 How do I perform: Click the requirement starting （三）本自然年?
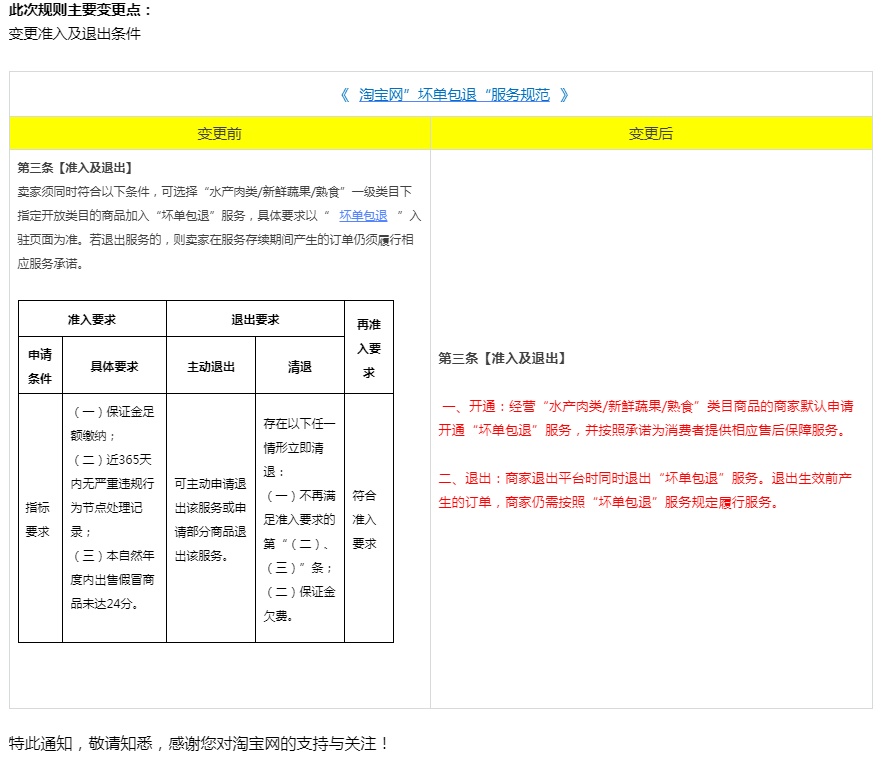click(x=113, y=579)
